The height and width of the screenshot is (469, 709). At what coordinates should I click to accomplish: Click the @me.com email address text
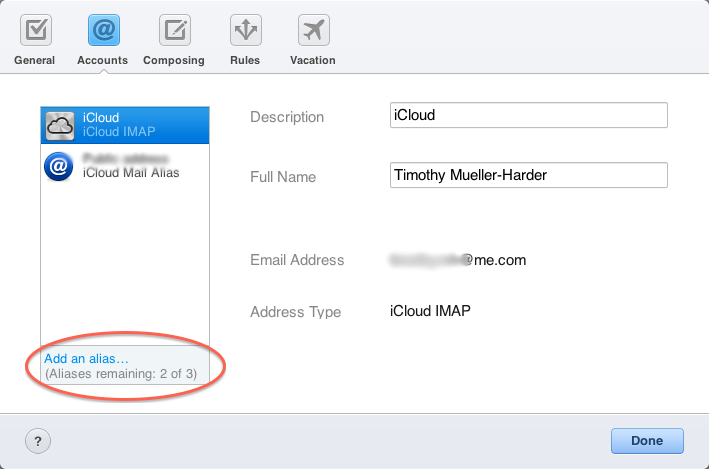(458, 260)
